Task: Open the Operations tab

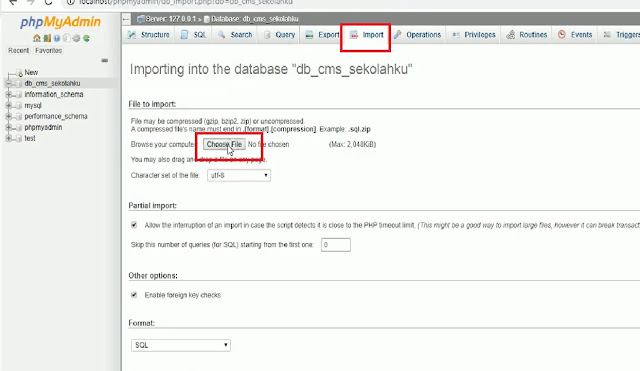Action: 418,35
